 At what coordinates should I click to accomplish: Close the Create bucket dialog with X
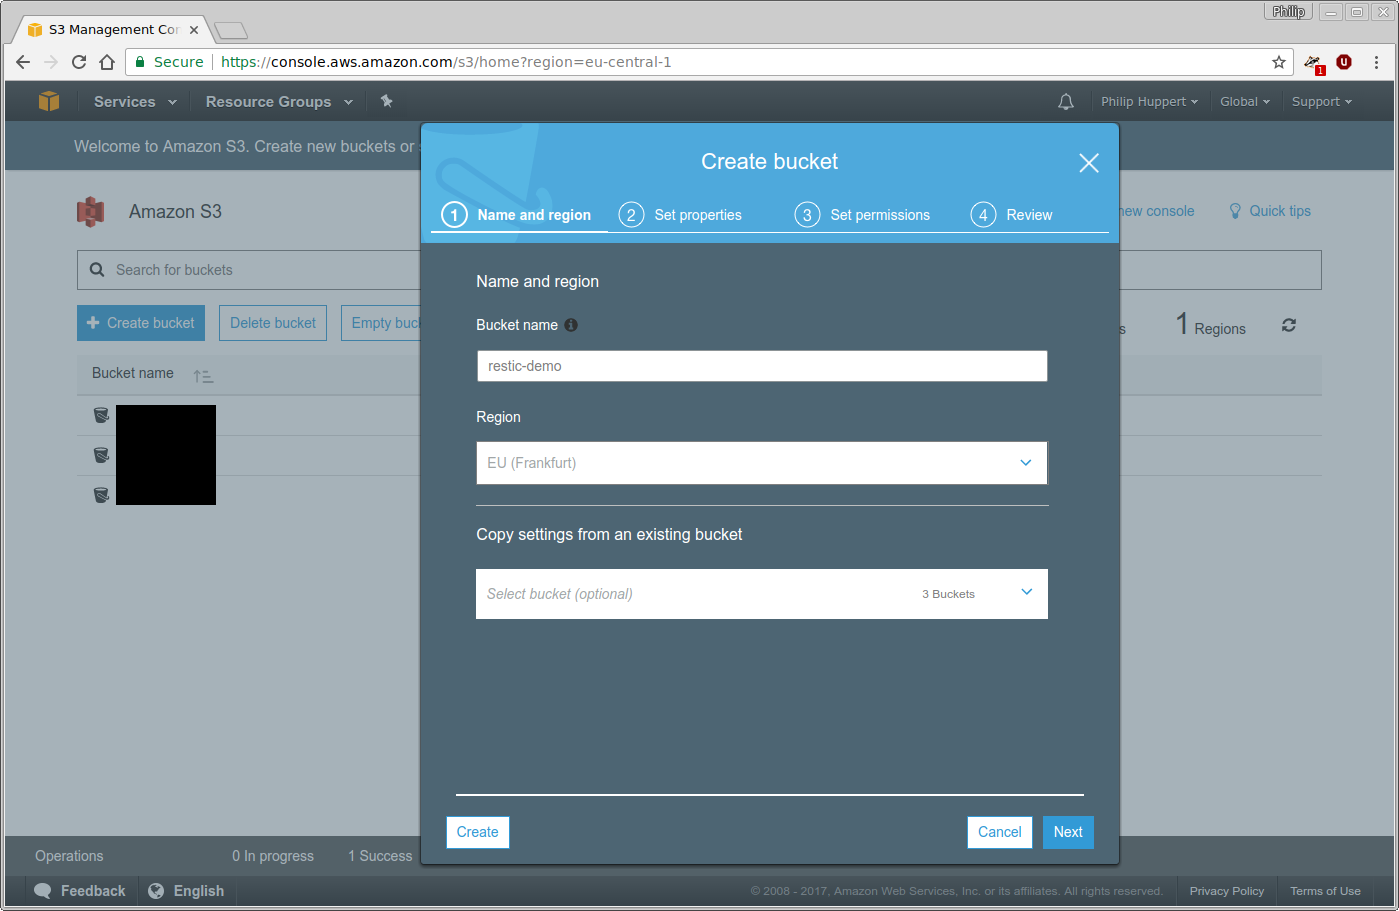1089,163
